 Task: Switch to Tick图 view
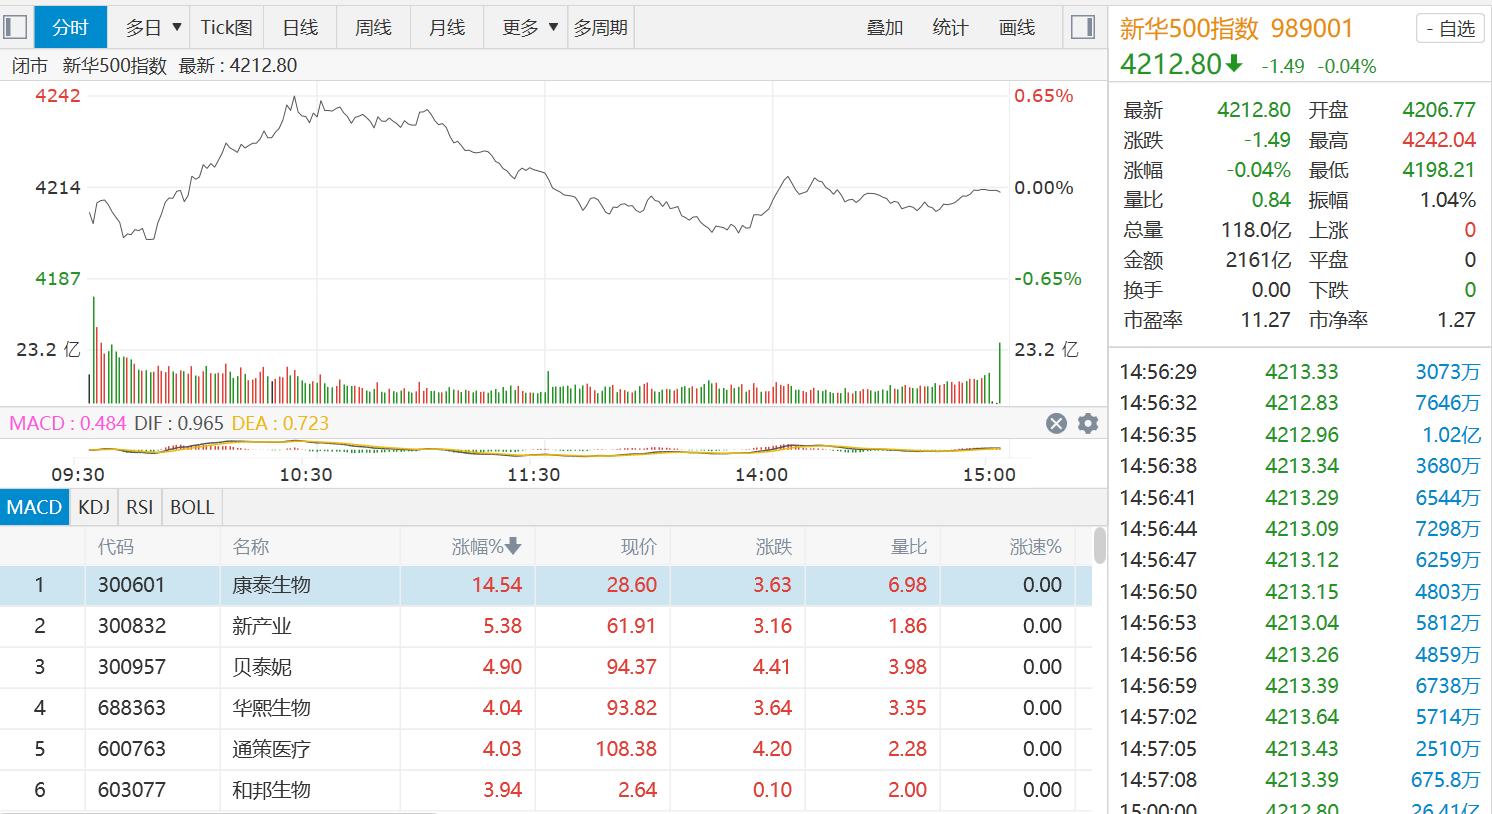(227, 27)
